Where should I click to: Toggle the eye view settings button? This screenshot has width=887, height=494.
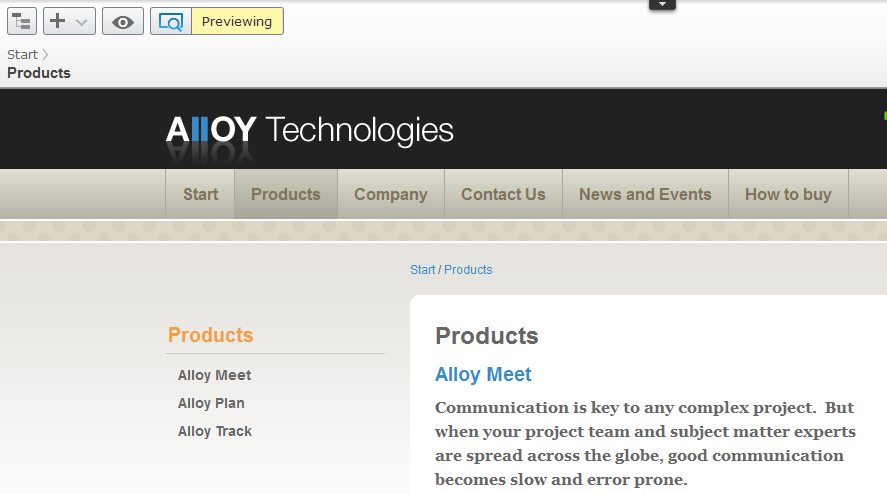pyautogui.click(x=123, y=21)
